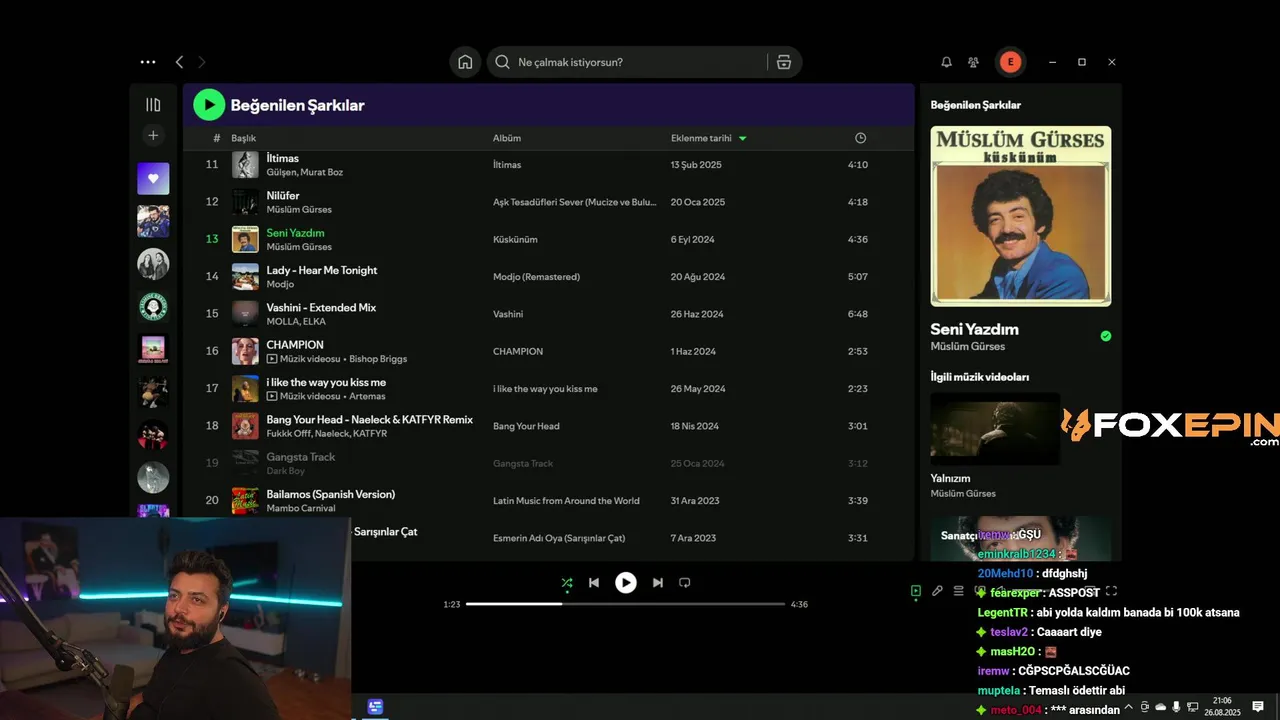This screenshot has width=1280, height=720.
Task: Sort by Albüm column header
Action: pos(507,138)
